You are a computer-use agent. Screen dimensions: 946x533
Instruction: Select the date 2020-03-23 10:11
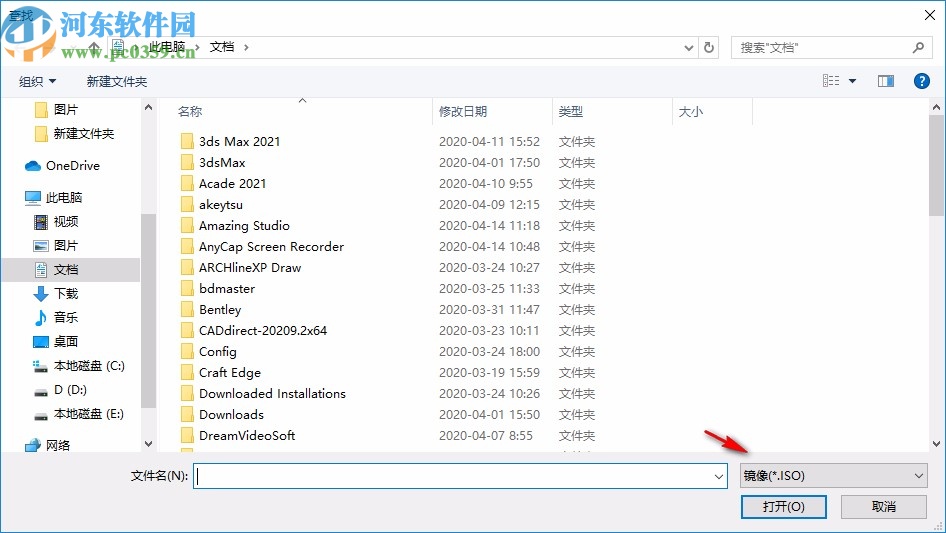pyautogui.click(x=489, y=331)
